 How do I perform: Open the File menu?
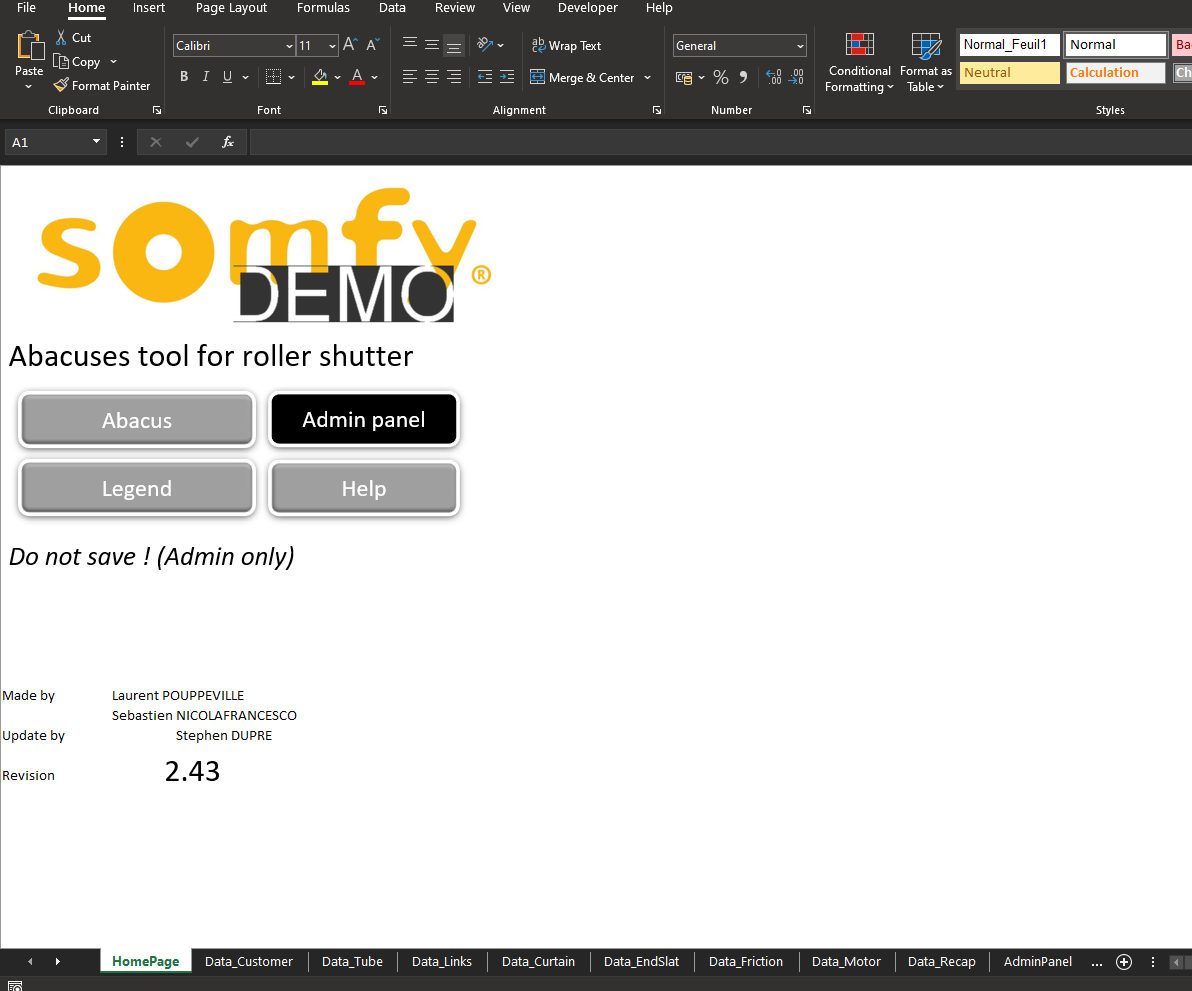pyautogui.click(x=27, y=8)
